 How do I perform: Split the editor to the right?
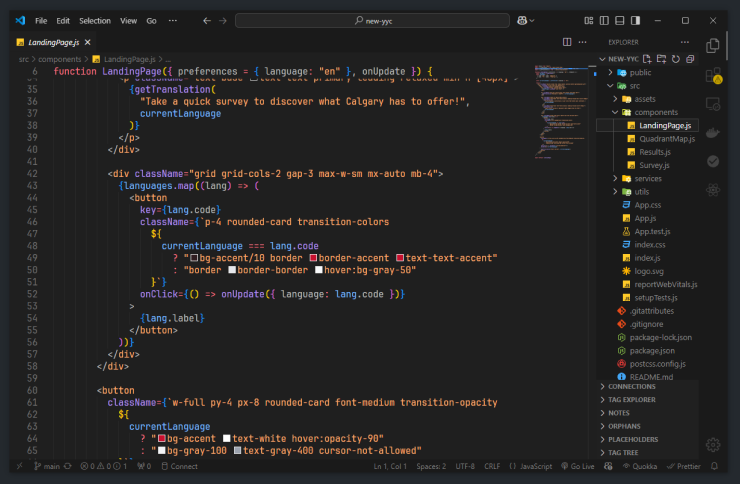tap(568, 42)
